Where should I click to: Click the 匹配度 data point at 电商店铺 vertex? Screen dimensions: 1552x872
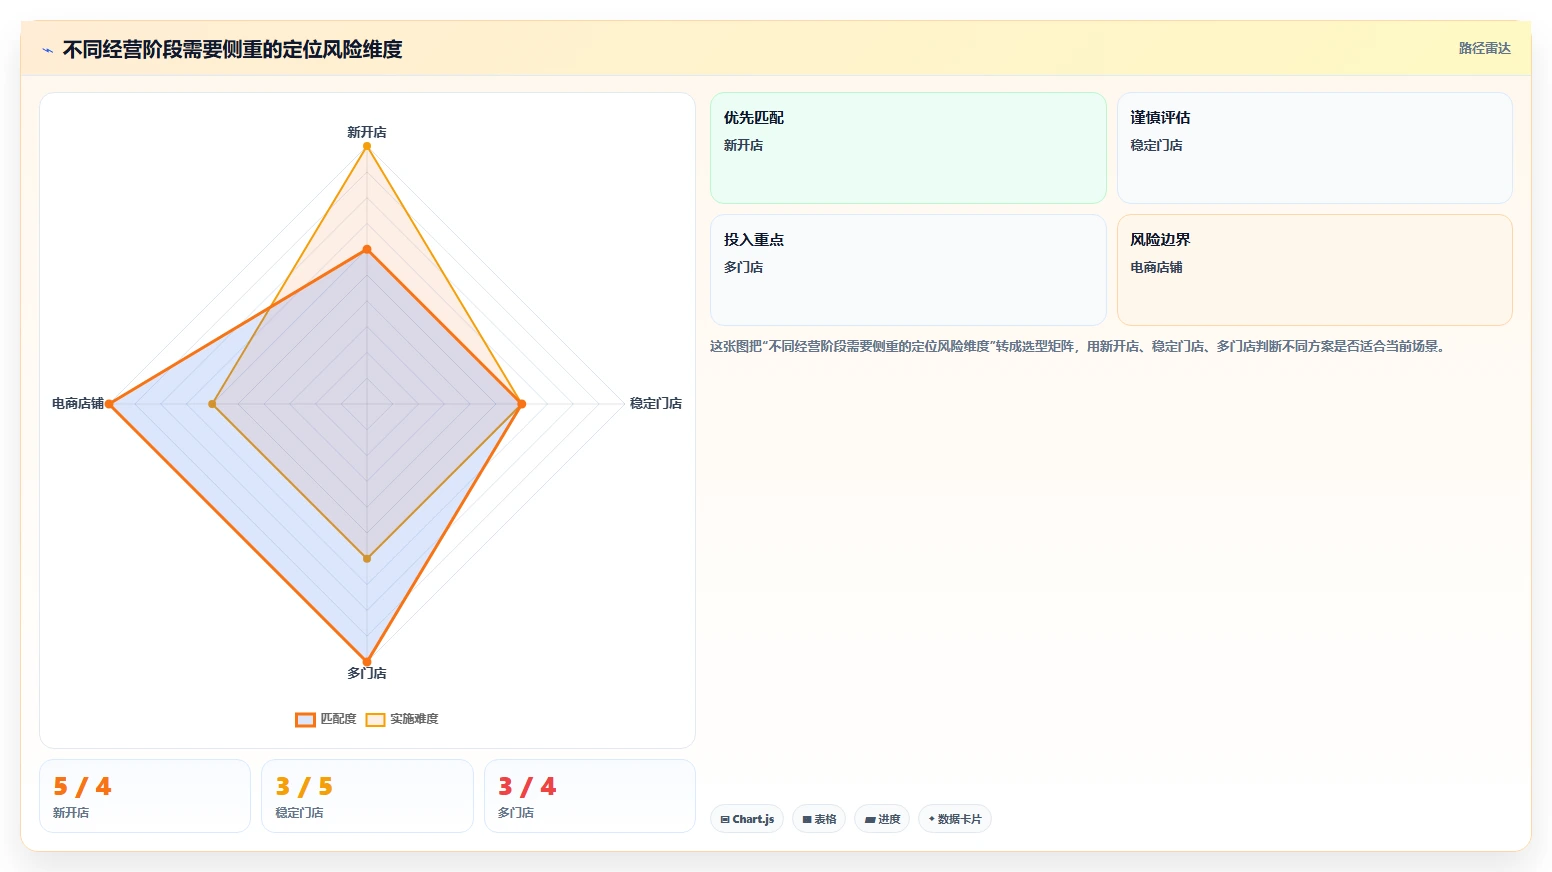point(110,404)
